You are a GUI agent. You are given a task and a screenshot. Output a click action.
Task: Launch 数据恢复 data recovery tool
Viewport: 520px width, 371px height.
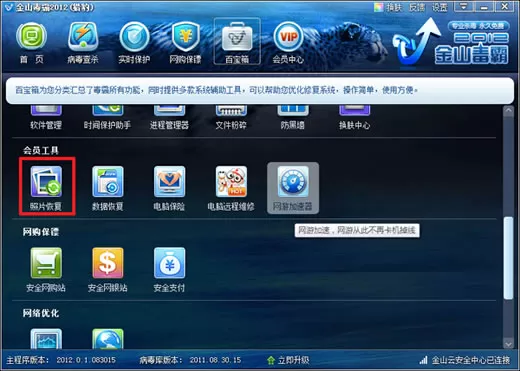point(108,188)
